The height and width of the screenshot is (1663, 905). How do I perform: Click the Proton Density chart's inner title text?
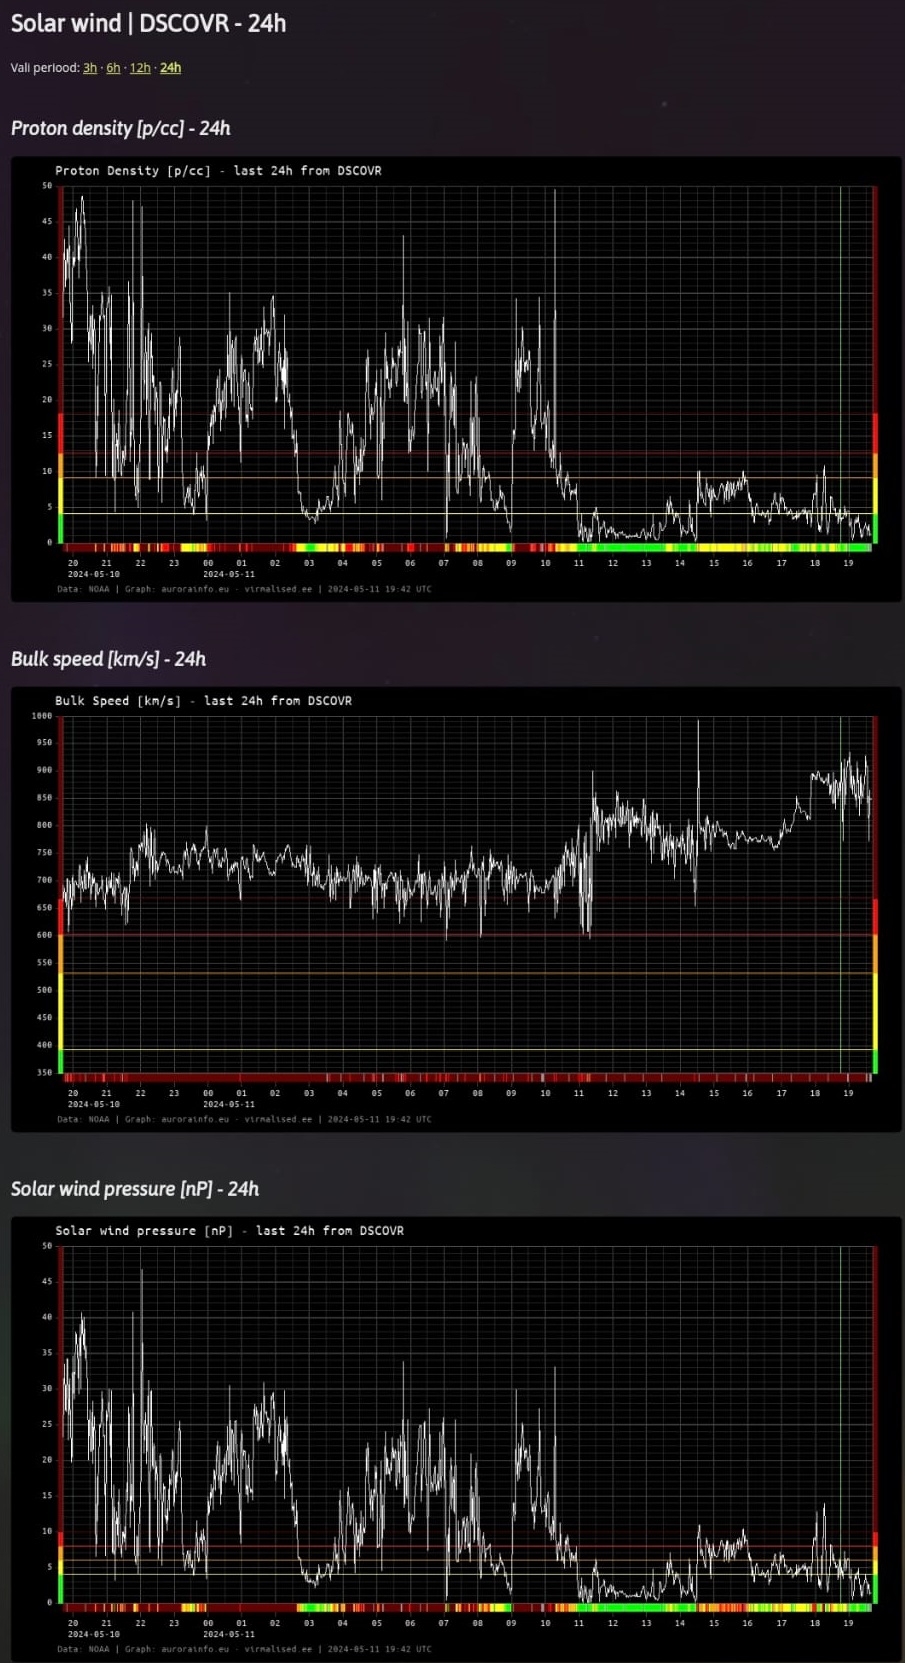click(218, 171)
